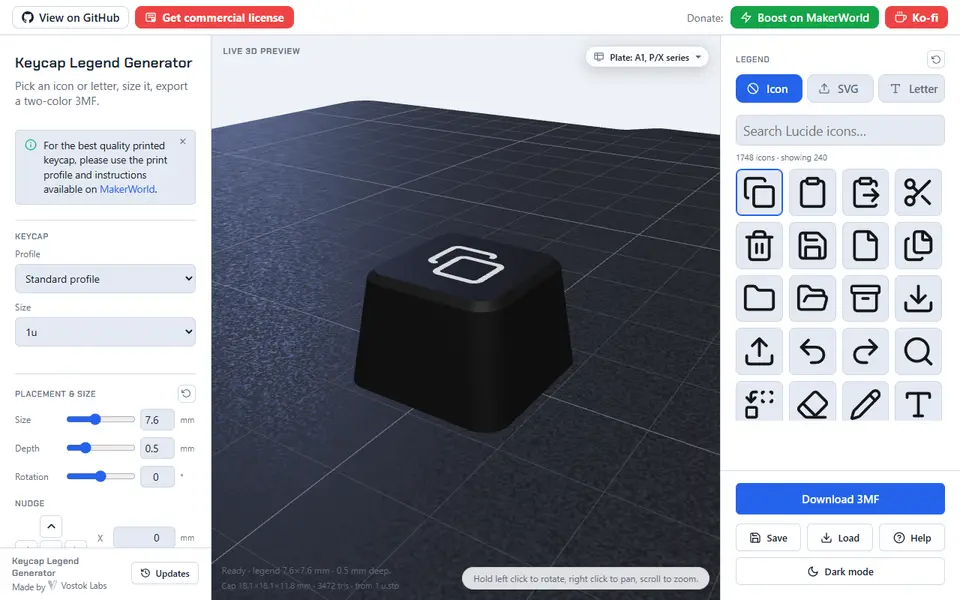Click Get commercial license button

[214, 17]
